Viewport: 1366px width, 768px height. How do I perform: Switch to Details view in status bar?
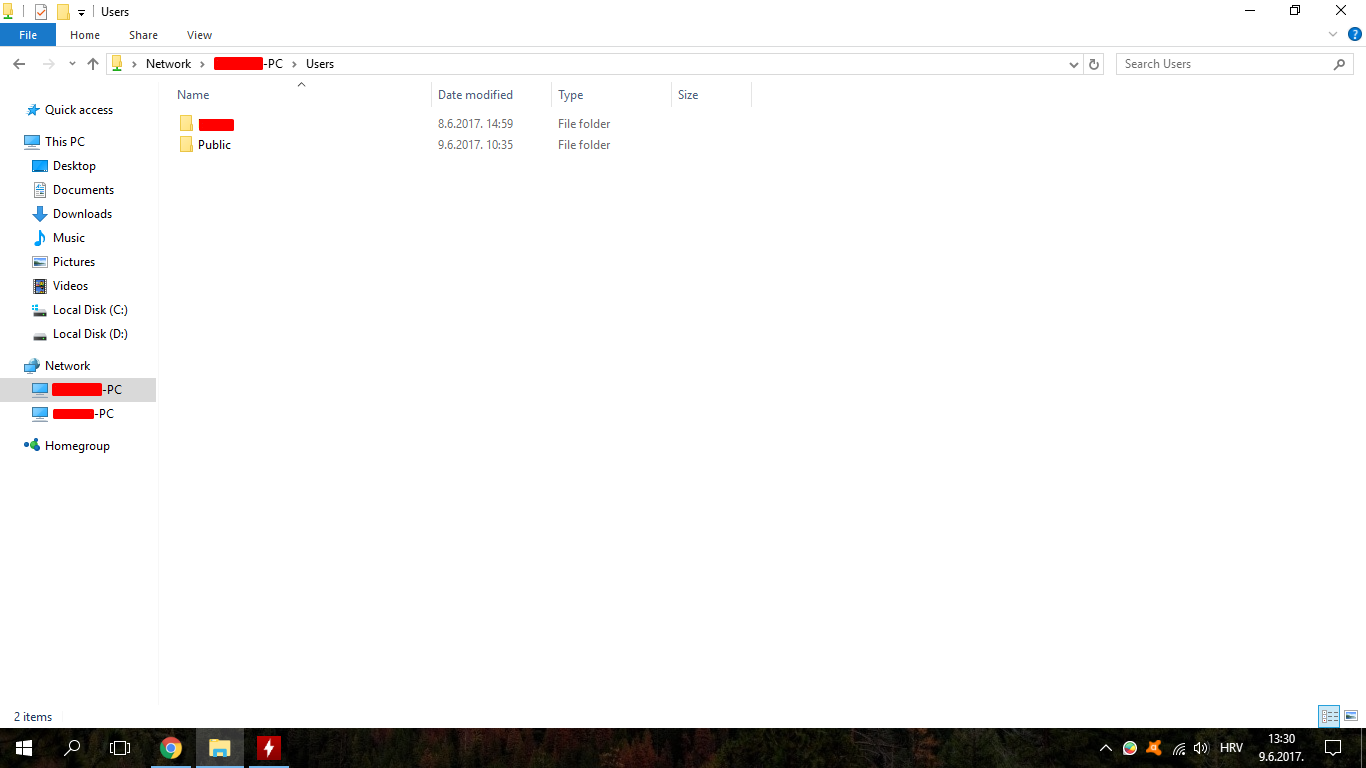[x=1329, y=716]
